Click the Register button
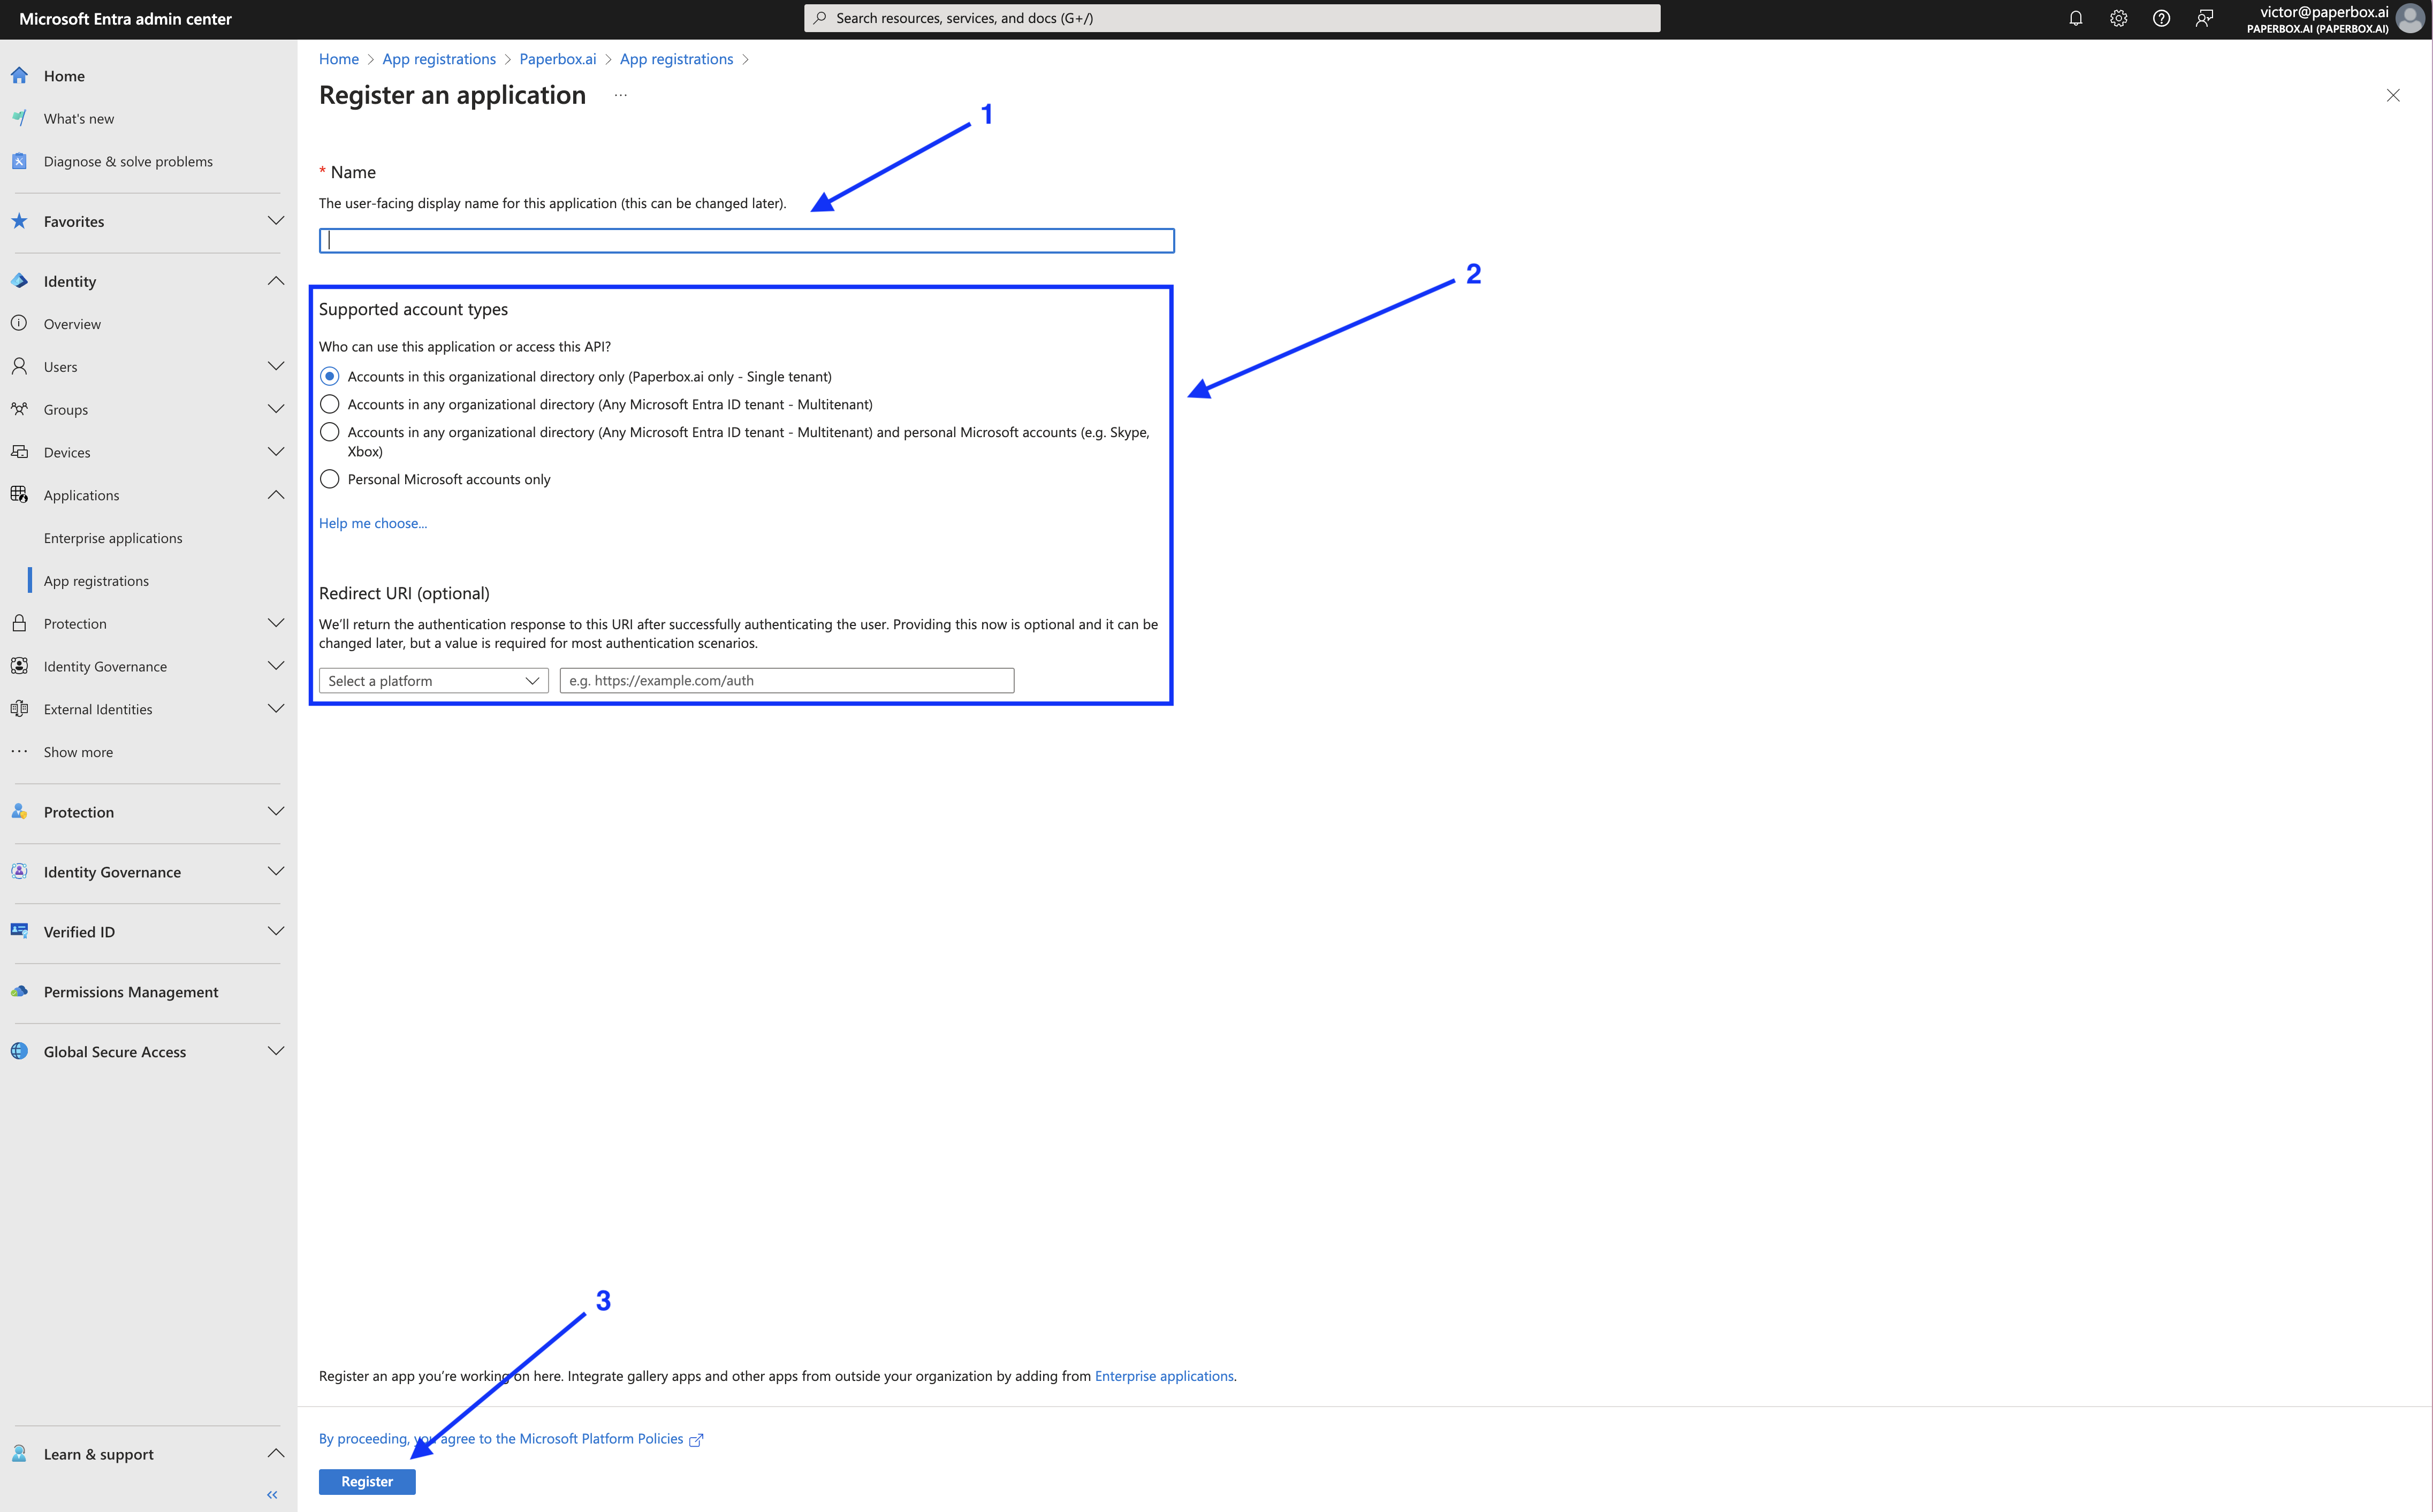 click(366, 1481)
